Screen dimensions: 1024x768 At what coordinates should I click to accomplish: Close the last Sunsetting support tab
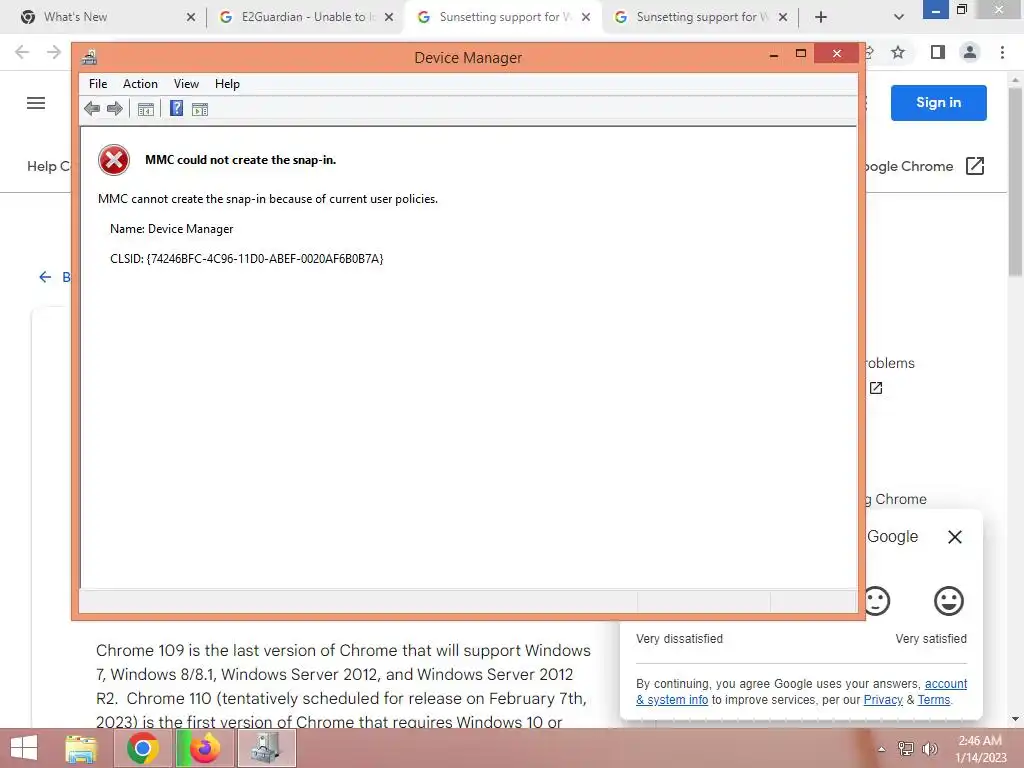coord(783,18)
